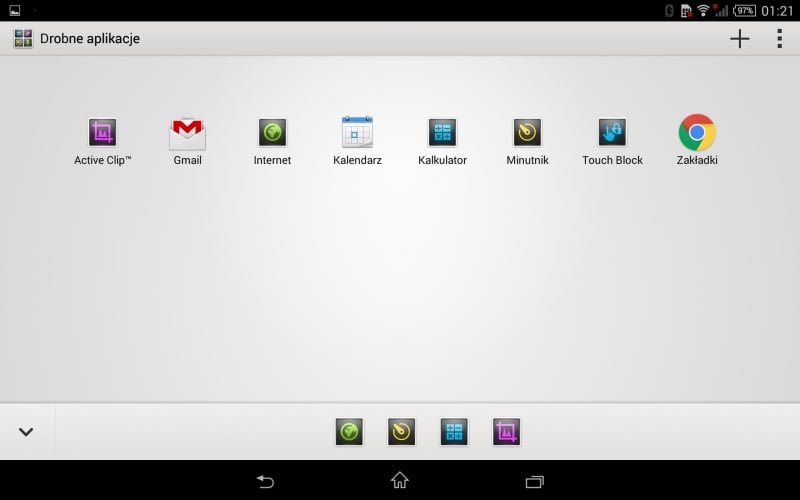Open the Active Clip small app
Screen dimensions: 800x500
(x=103, y=140)
